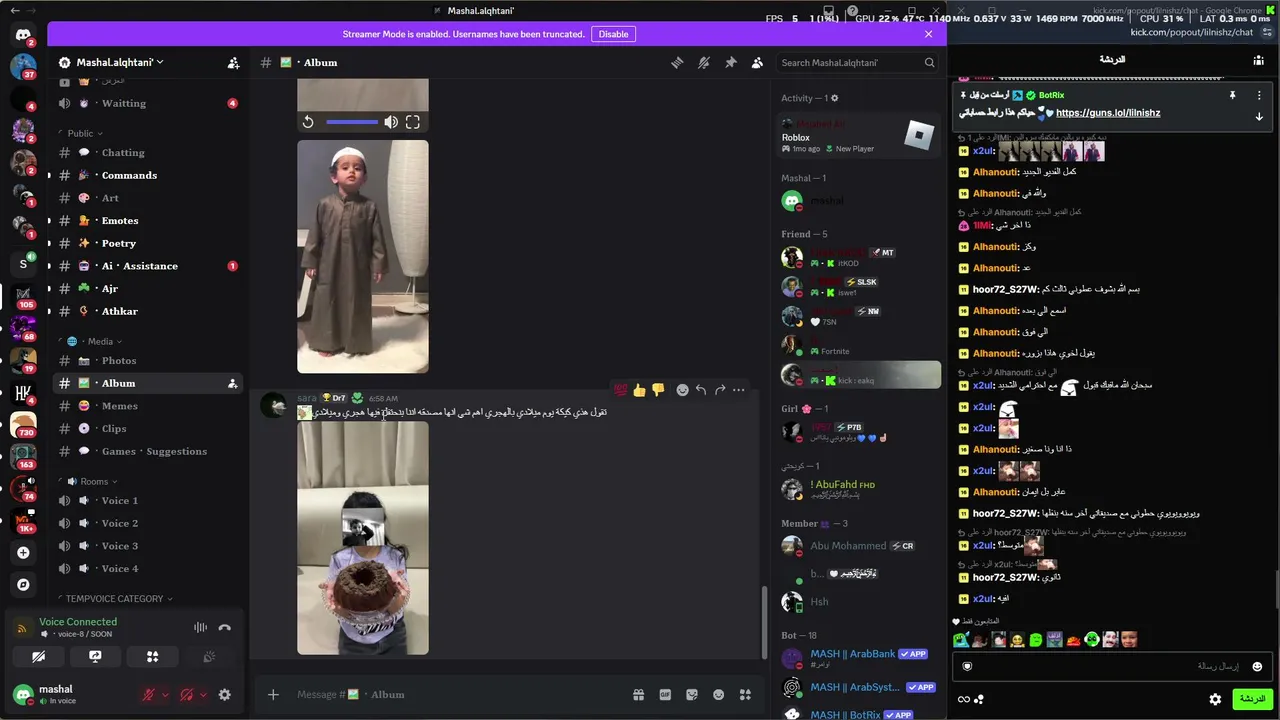The image size is (1280, 720).
Task: Open voice noise suppression waveform icon
Action: point(200,627)
